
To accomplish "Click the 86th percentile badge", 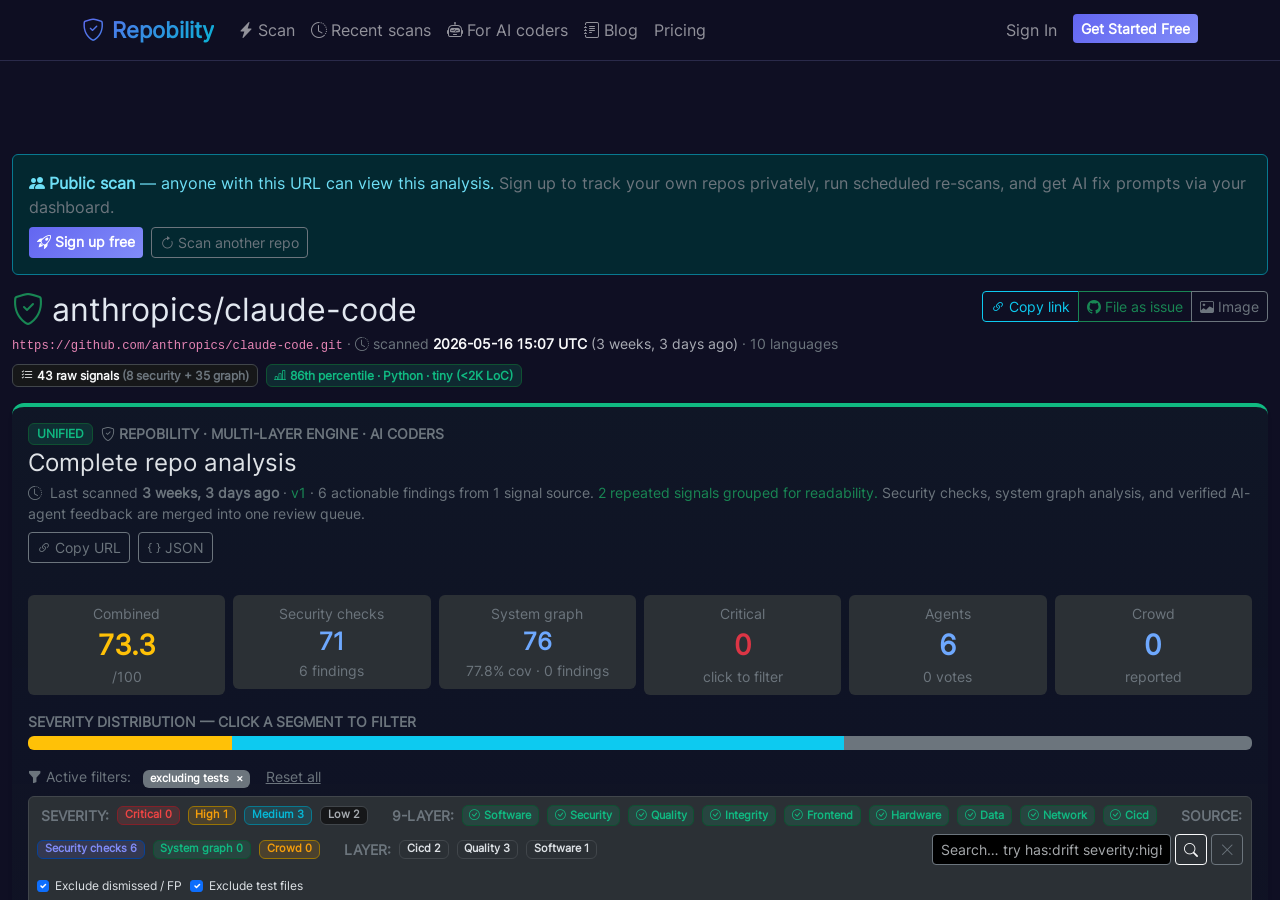I will (394, 375).
